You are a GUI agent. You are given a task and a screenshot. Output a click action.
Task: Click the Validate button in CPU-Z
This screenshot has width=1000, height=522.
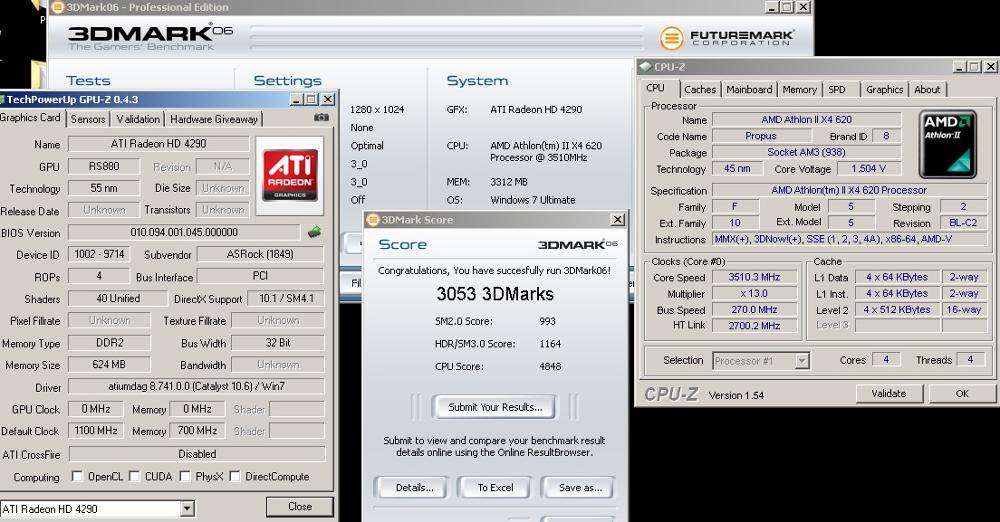click(889, 394)
